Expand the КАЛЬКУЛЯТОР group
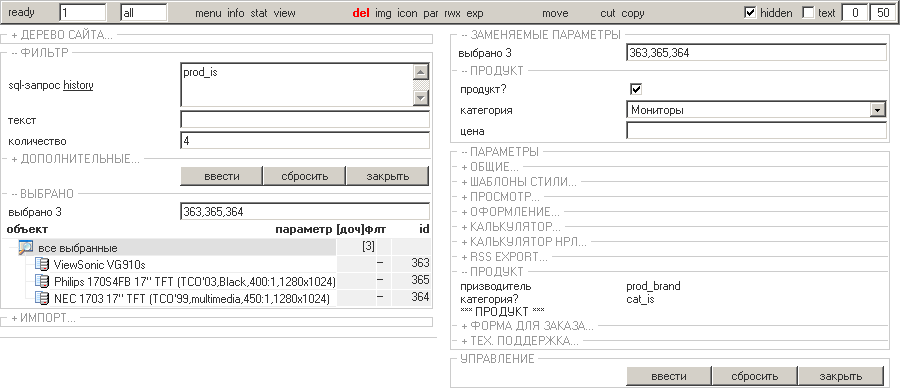 [x=511, y=227]
